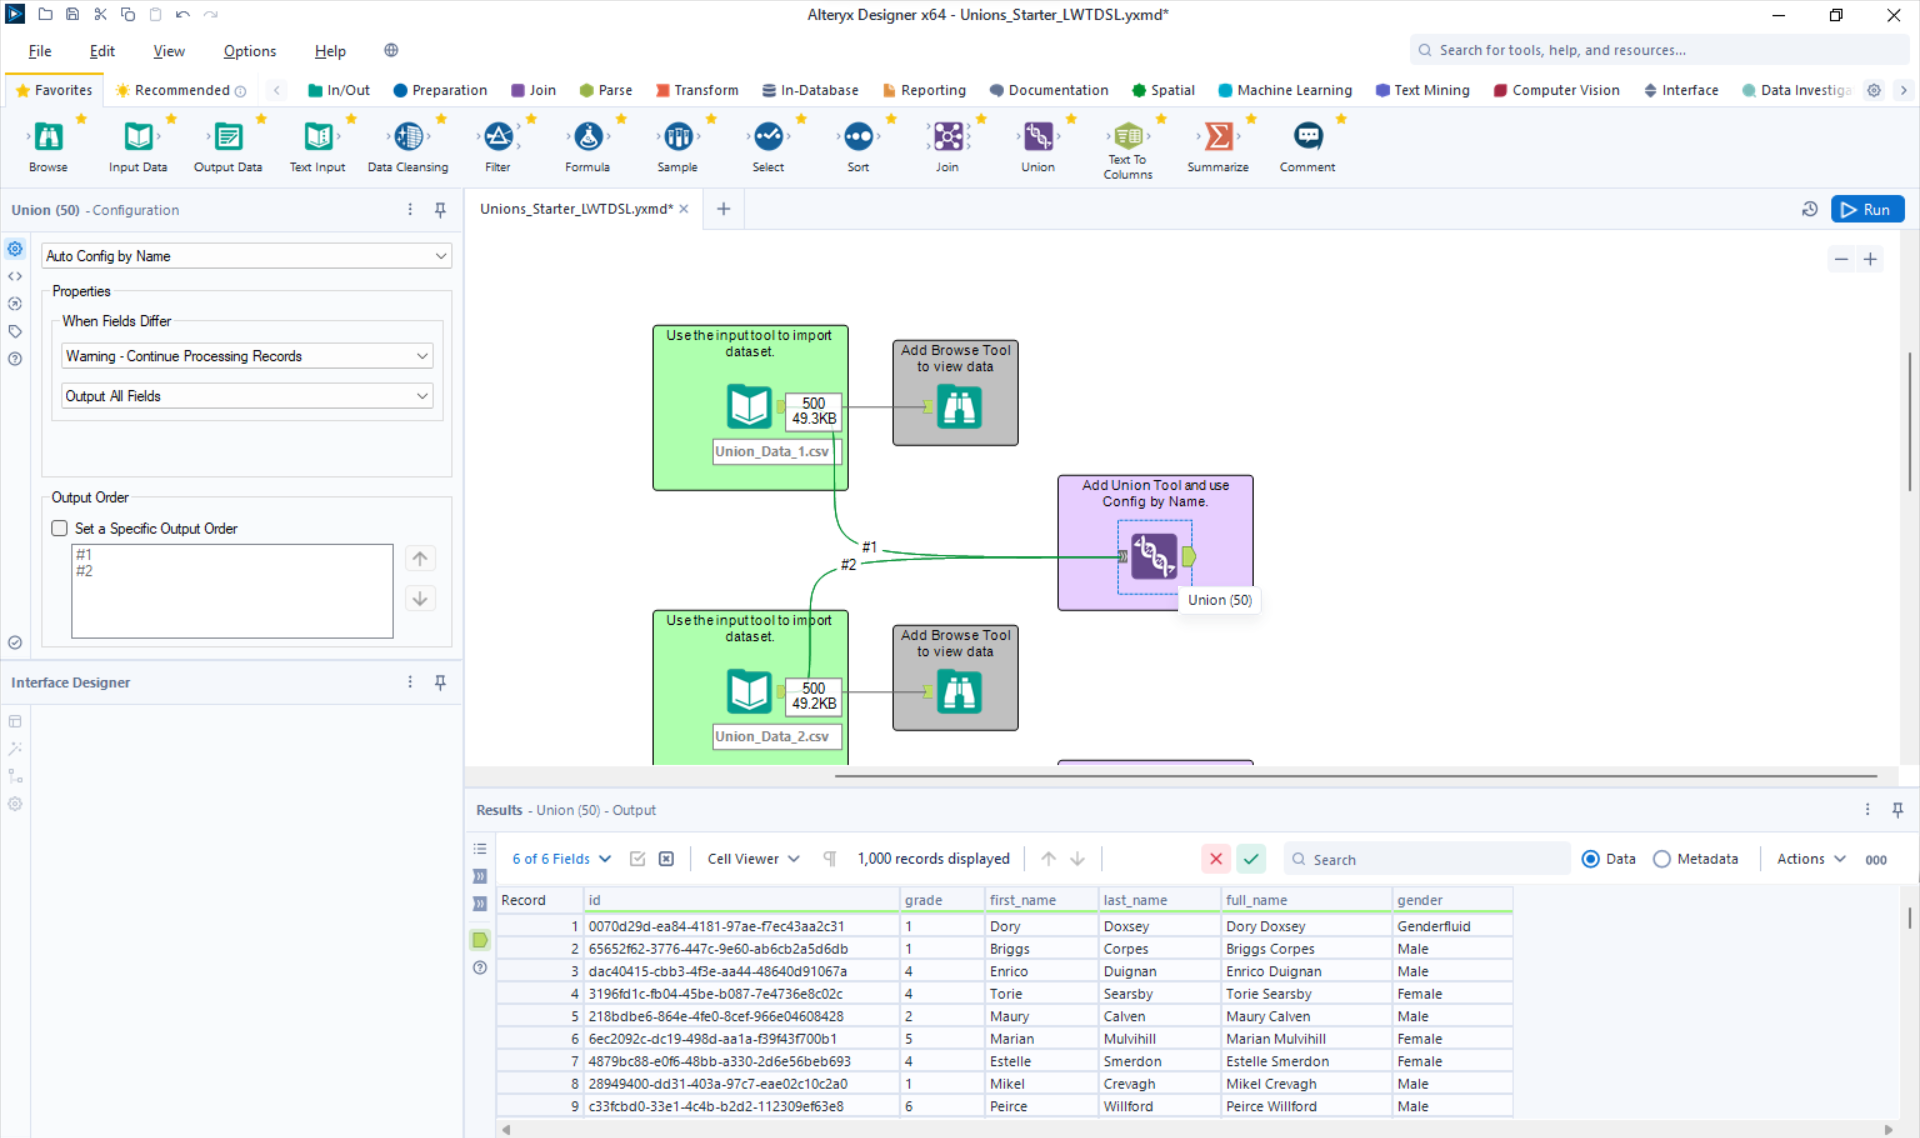Click the Union tool on canvas
This screenshot has width=1920, height=1138.
[1154, 556]
